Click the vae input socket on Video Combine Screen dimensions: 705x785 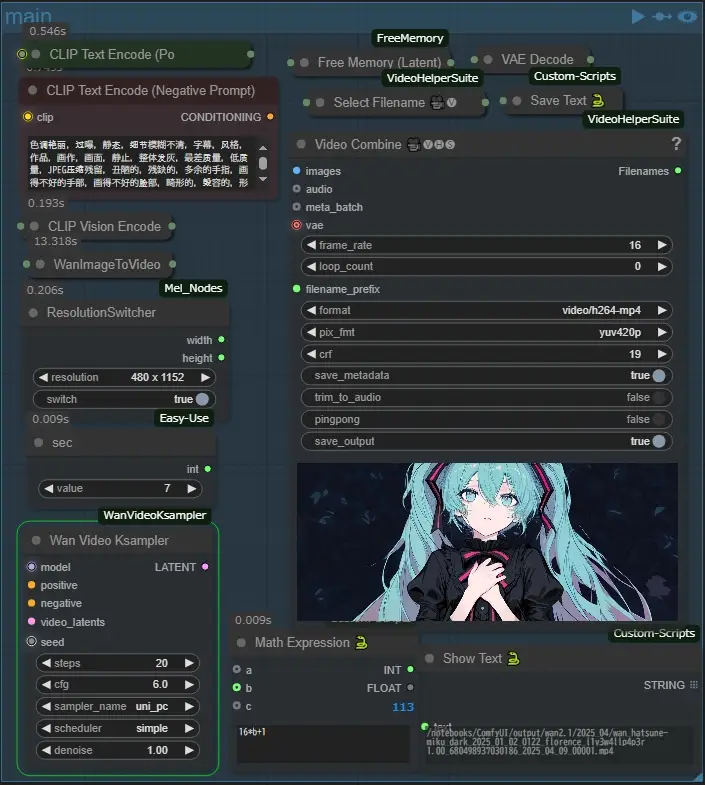coord(296,225)
